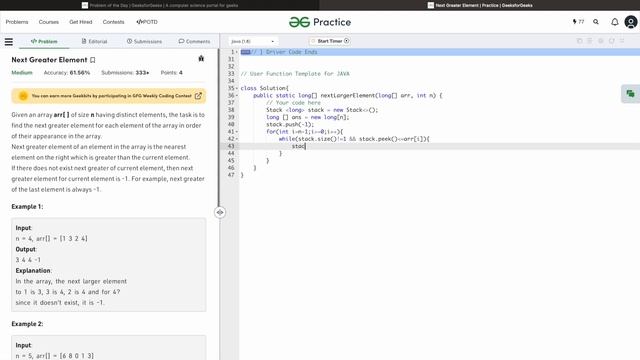Place cursor on stack.push(-1) line
Viewport: 640px width, 360px height.
(290, 124)
